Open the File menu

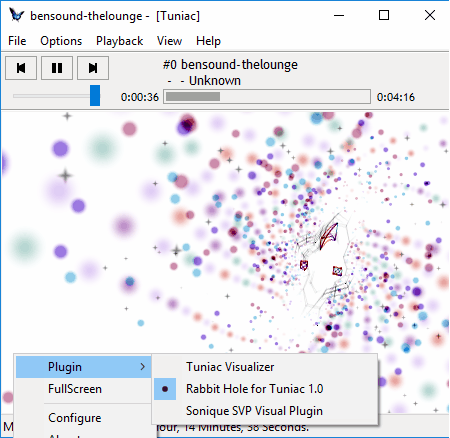tap(17, 41)
